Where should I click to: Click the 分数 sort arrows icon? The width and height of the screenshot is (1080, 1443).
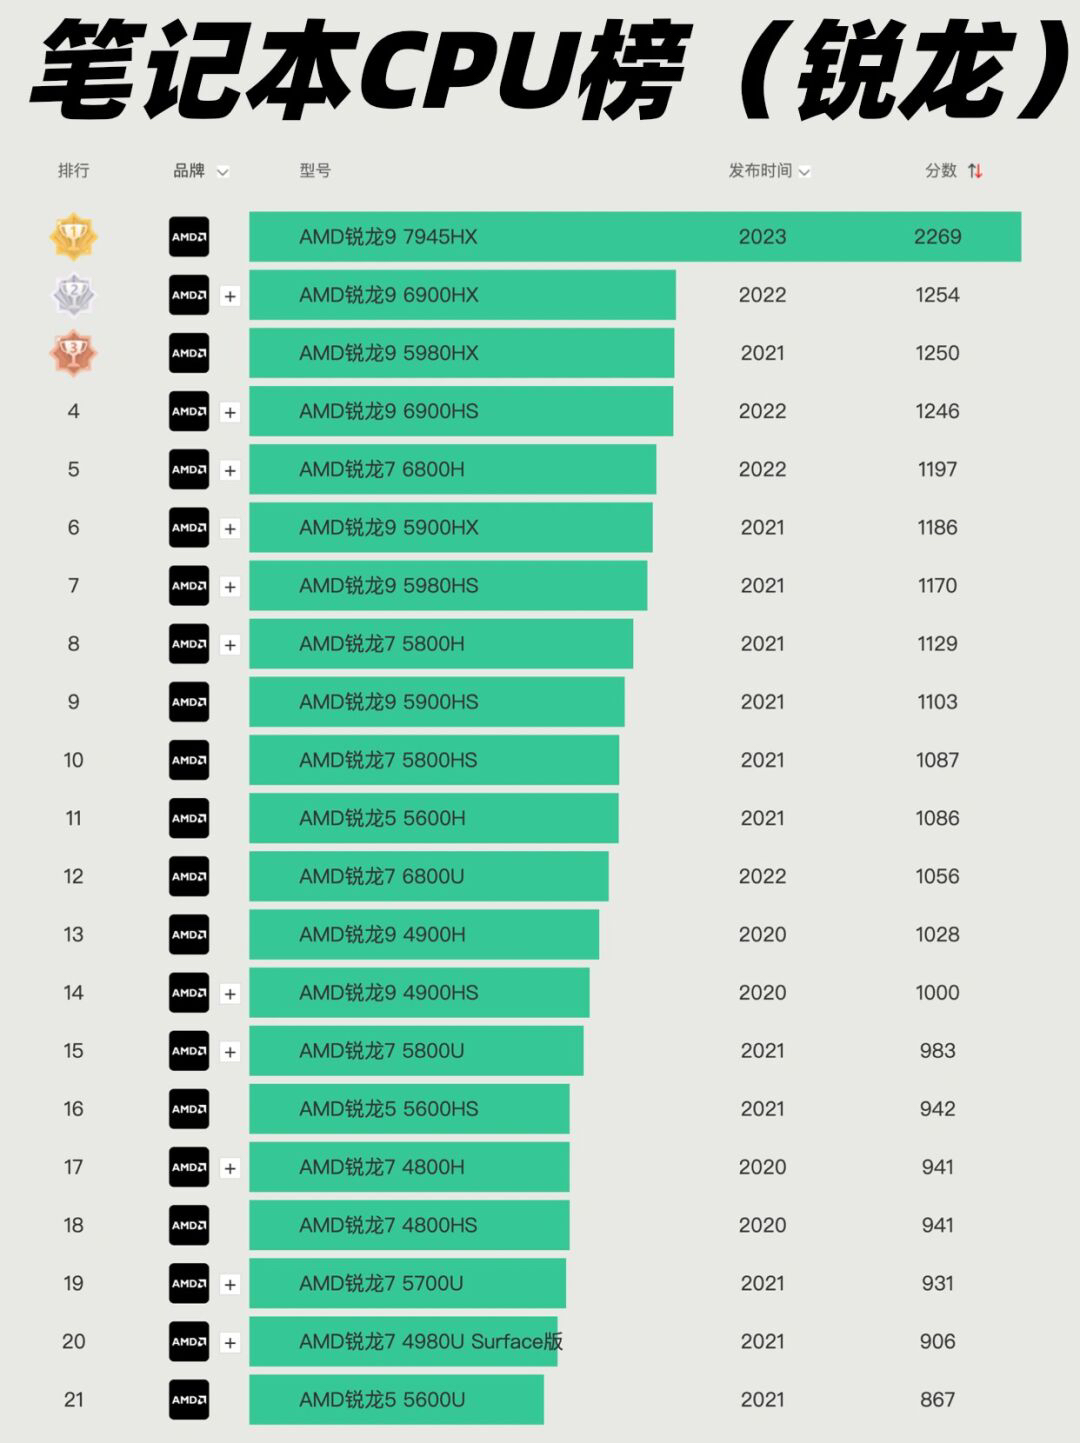(x=975, y=171)
